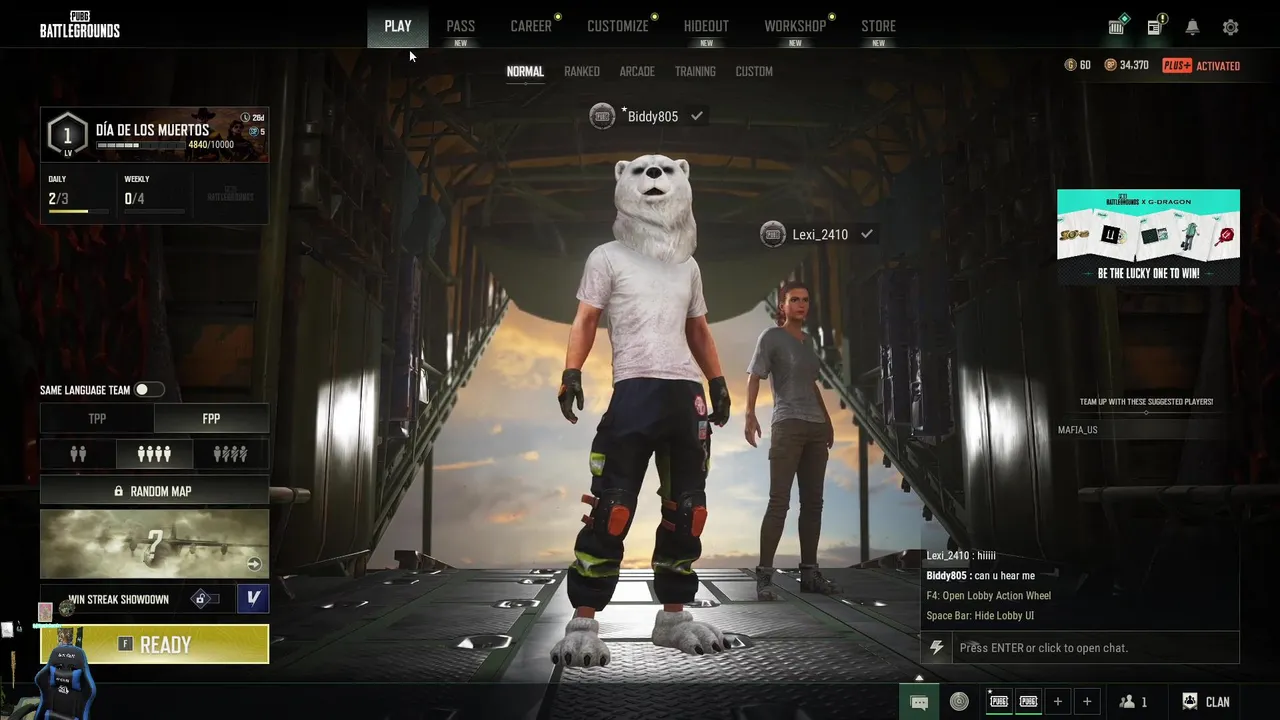Click the PLUS+ activated badge

pos(1201,66)
